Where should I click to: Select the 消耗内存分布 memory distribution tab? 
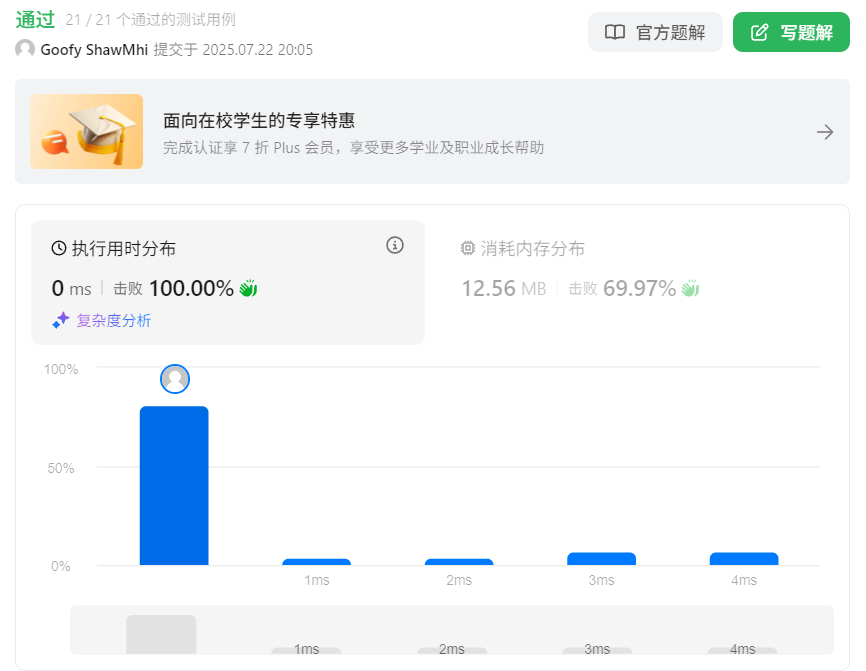532,249
